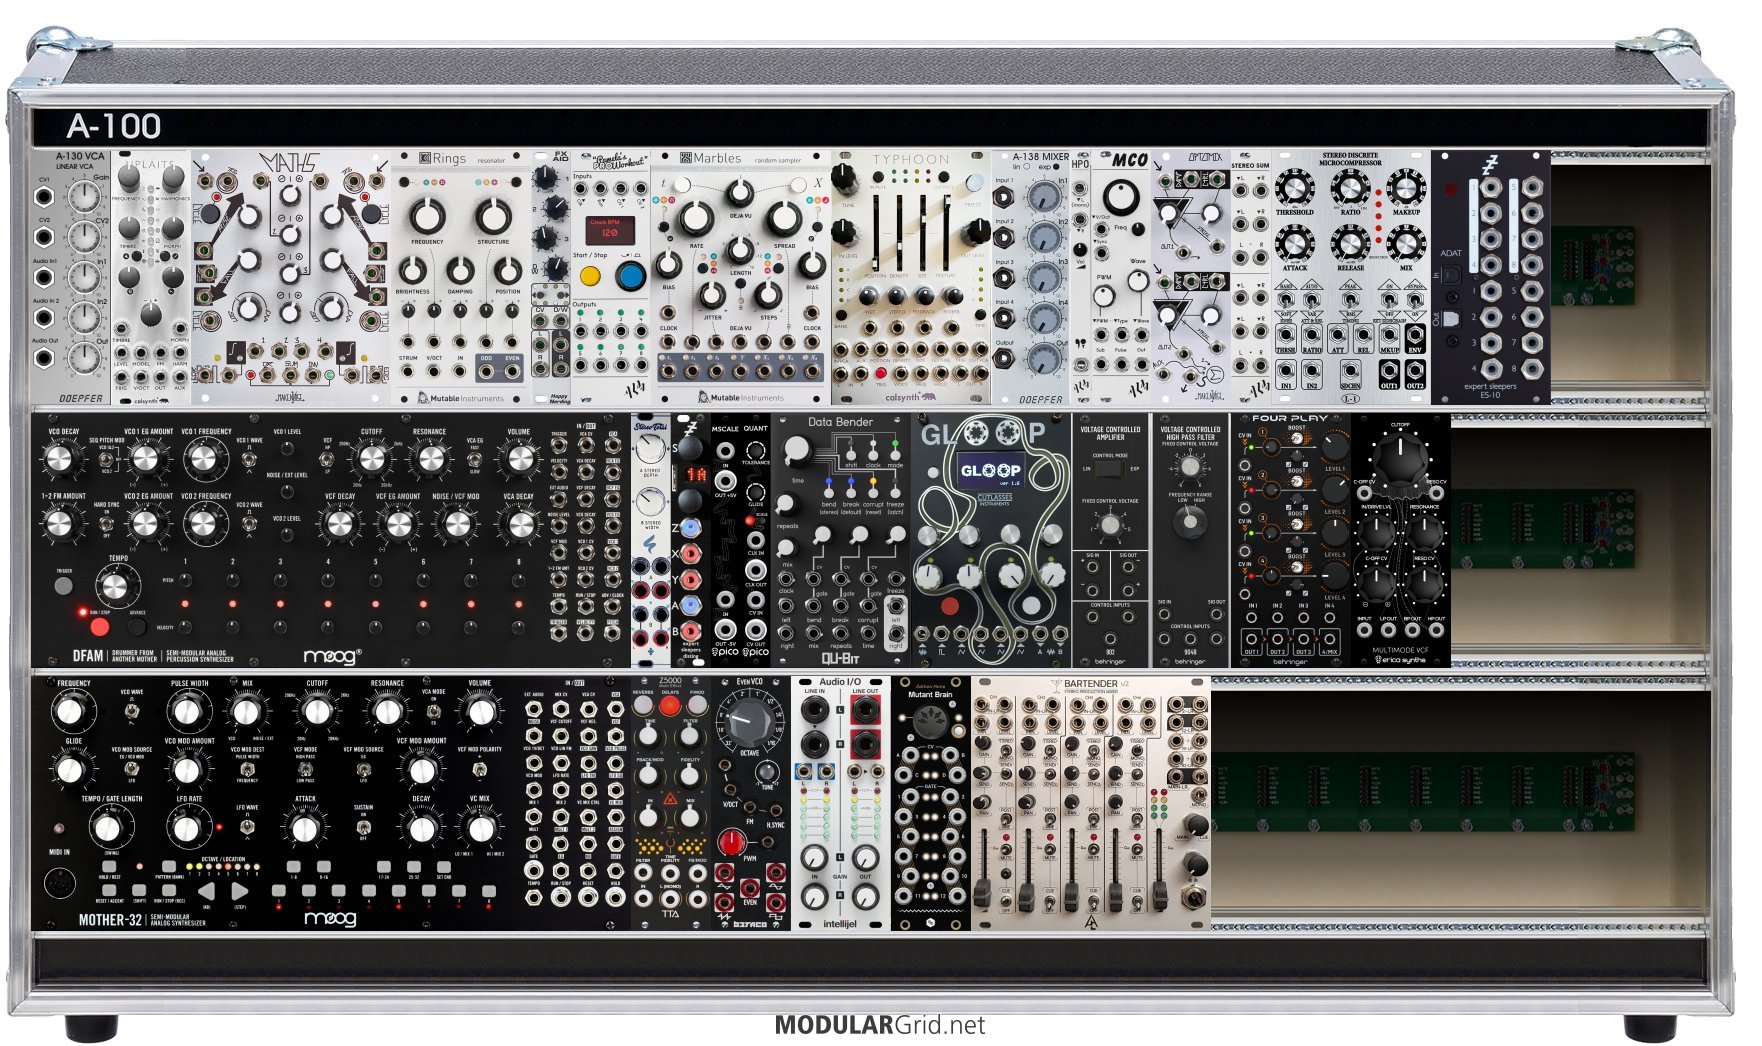Click the Reverbs button on Z5000
This screenshot has height=1046, width=1762.
pos(644,705)
